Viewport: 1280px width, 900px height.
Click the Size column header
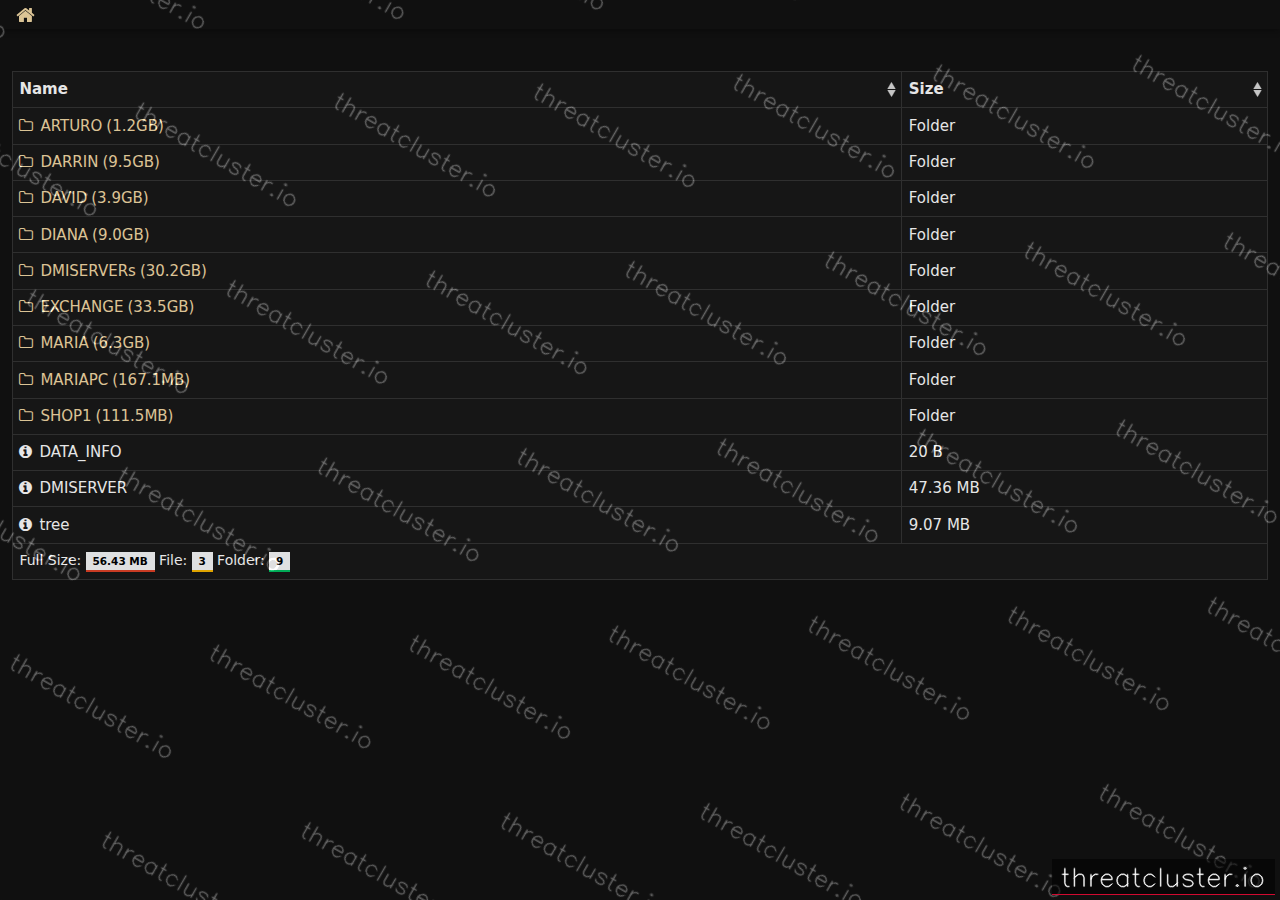[x=1084, y=89]
